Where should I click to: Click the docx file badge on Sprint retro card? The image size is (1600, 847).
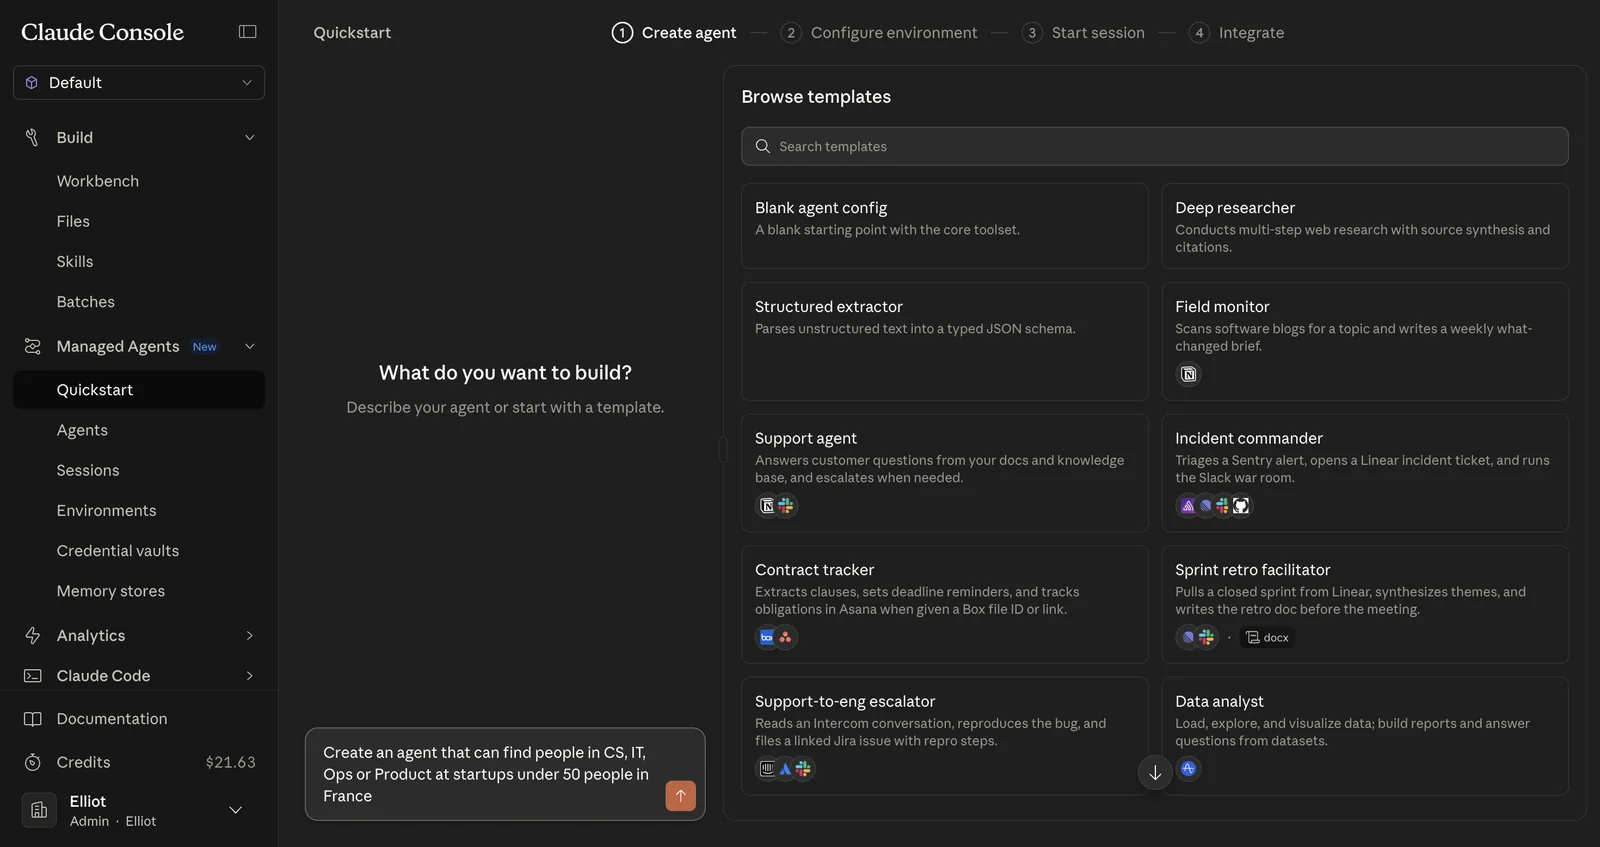tap(1267, 637)
